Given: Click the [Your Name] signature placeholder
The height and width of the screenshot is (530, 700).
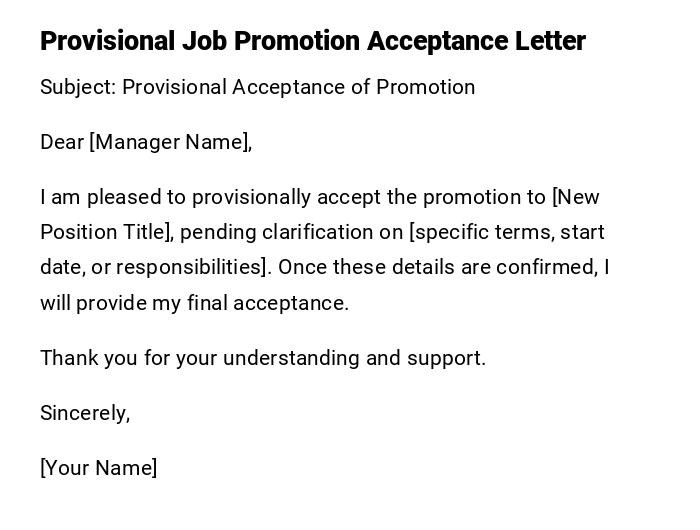Looking at the screenshot, I should 98,468.
